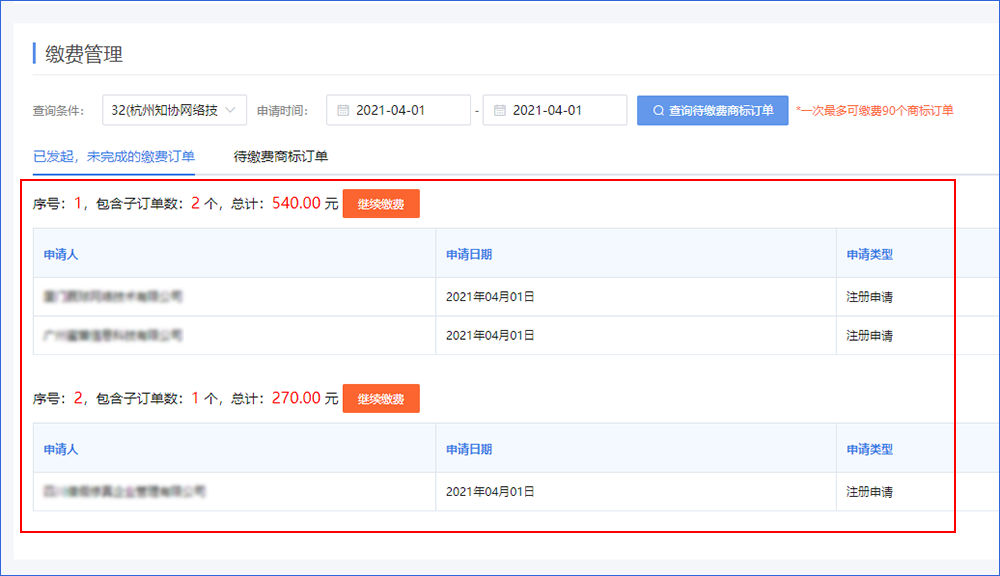Click 继续缴费 for order number 1
Viewport: 1000px width, 576px height.
(381, 204)
